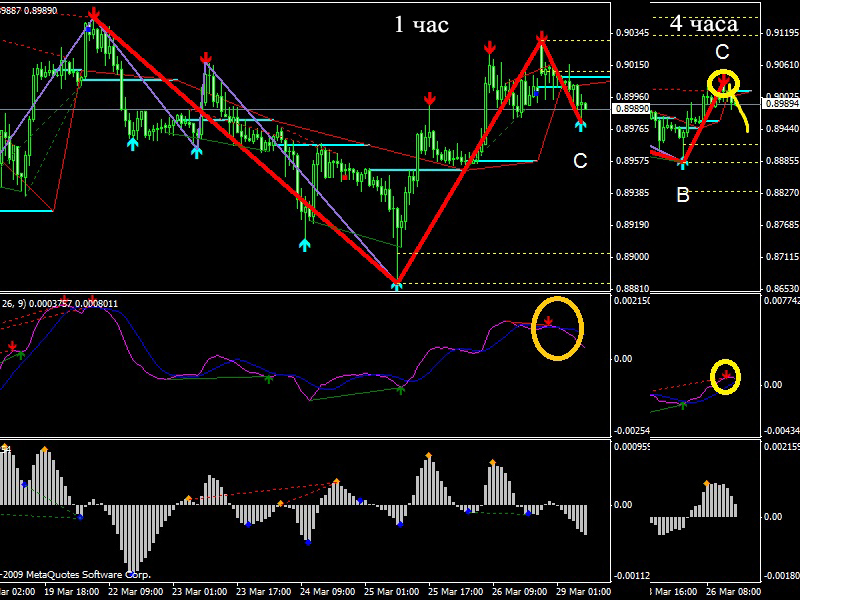Click the 25 Mar 01:00 time label

(x=391, y=592)
